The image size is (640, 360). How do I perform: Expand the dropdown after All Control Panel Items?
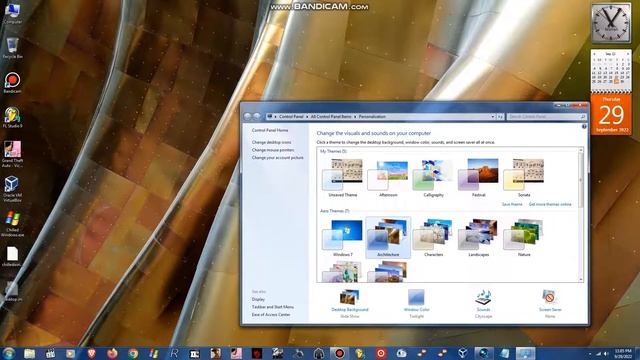(x=355, y=117)
